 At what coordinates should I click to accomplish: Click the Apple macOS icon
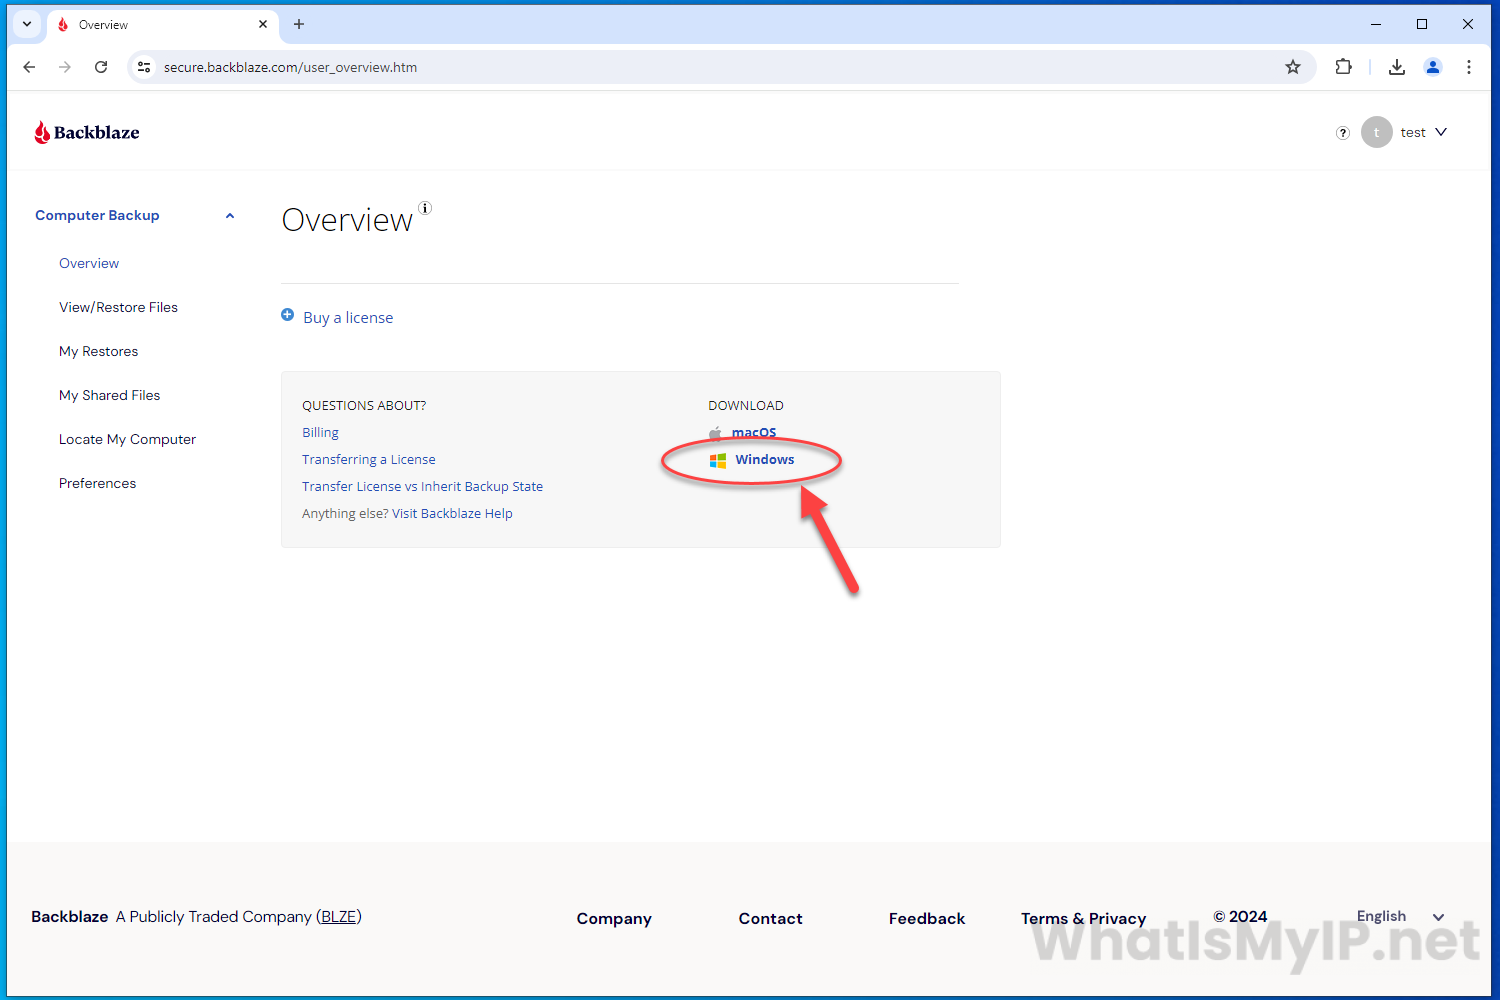(x=716, y=433)
